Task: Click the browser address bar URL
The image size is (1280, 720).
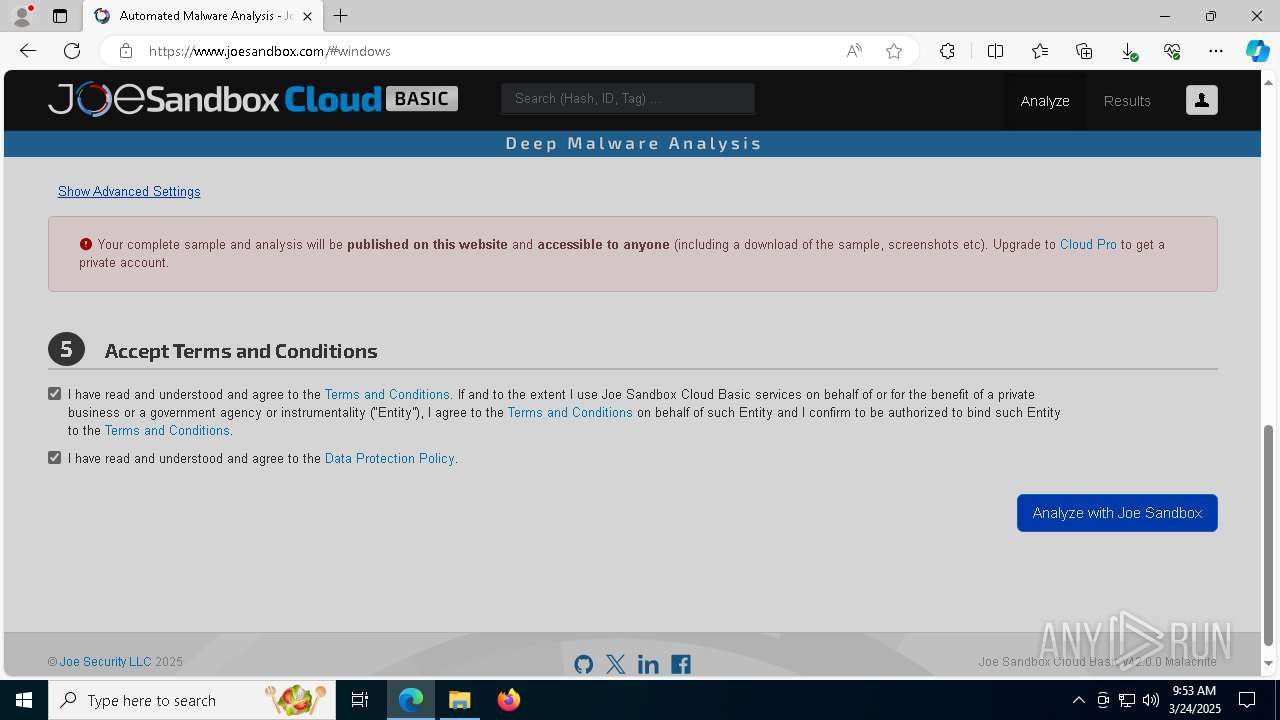Action: point(270,51)
